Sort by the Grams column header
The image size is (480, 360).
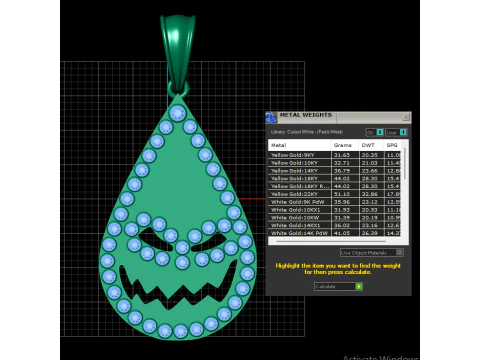[345, 145]
